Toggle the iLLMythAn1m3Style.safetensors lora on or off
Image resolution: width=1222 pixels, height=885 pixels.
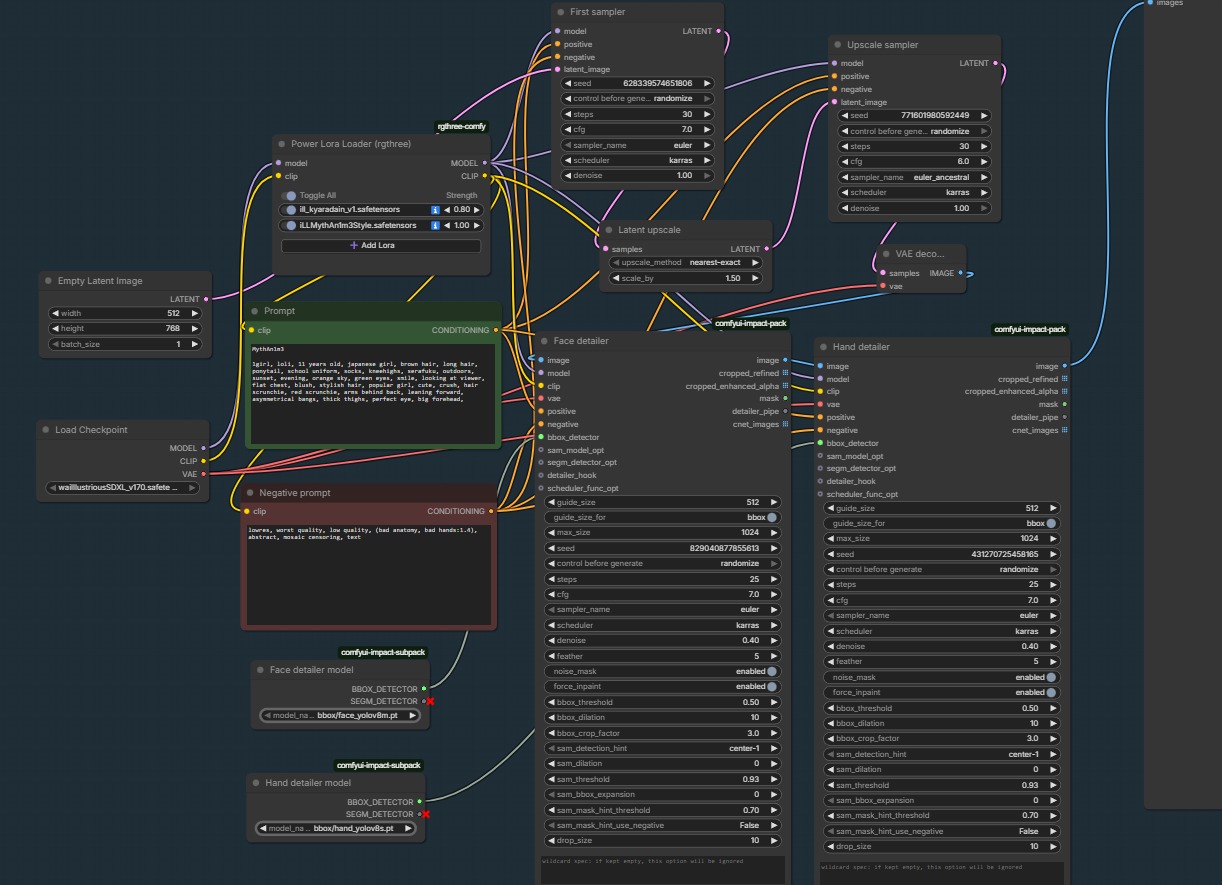pos(291,226)
